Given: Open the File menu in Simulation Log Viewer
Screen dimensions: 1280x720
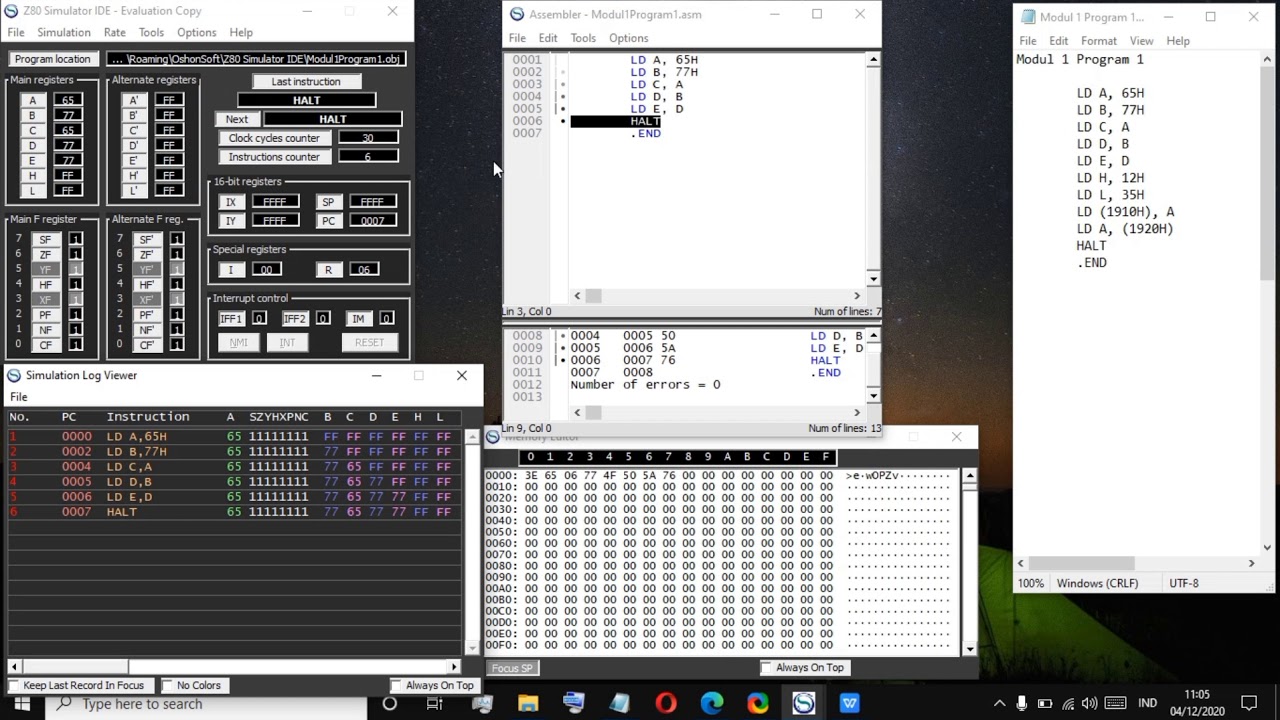Looking at the screenshot, I should click(x=18, y=397).
